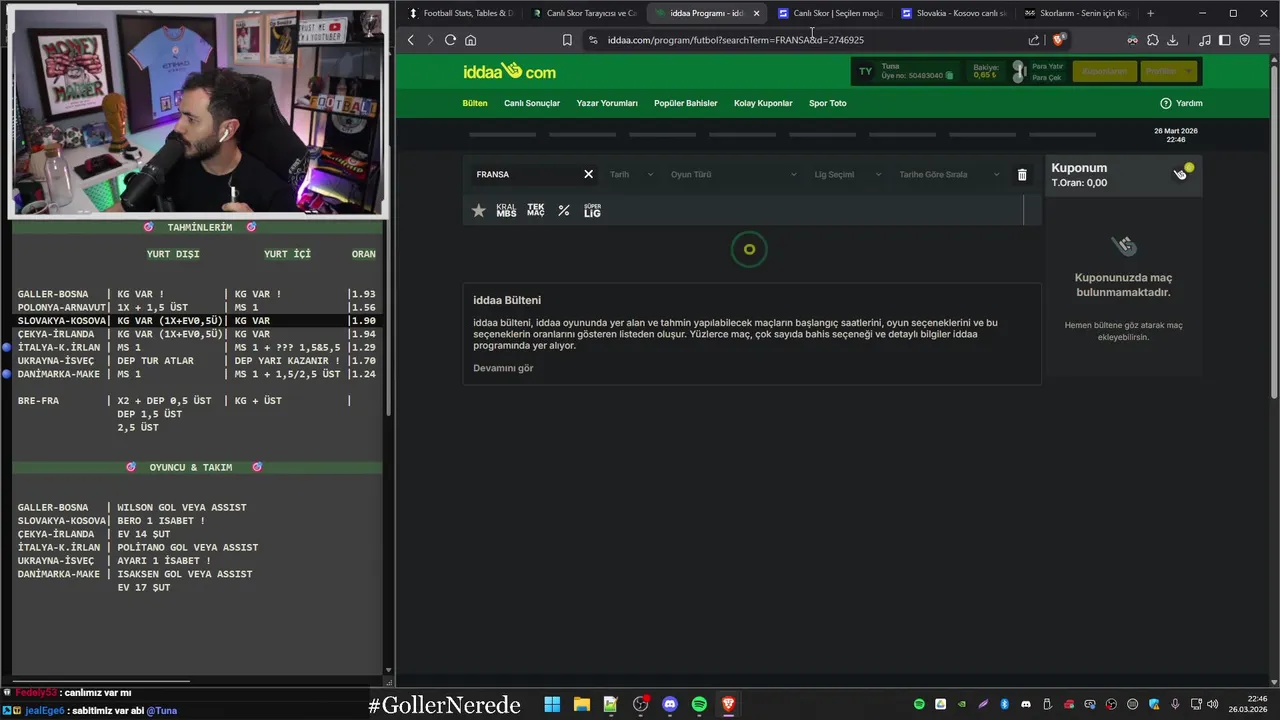Open the music note playlist icon

click(1204, 40)
